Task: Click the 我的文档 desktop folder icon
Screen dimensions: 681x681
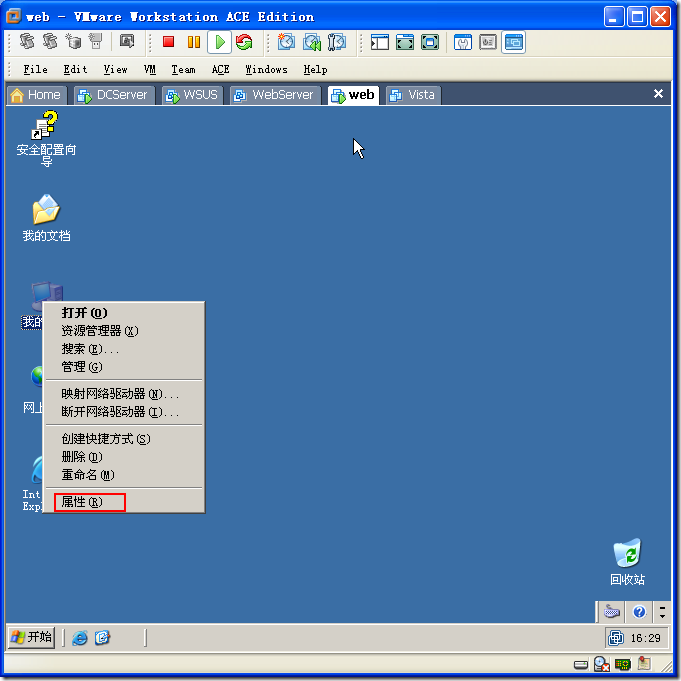Action: (46, 218)
